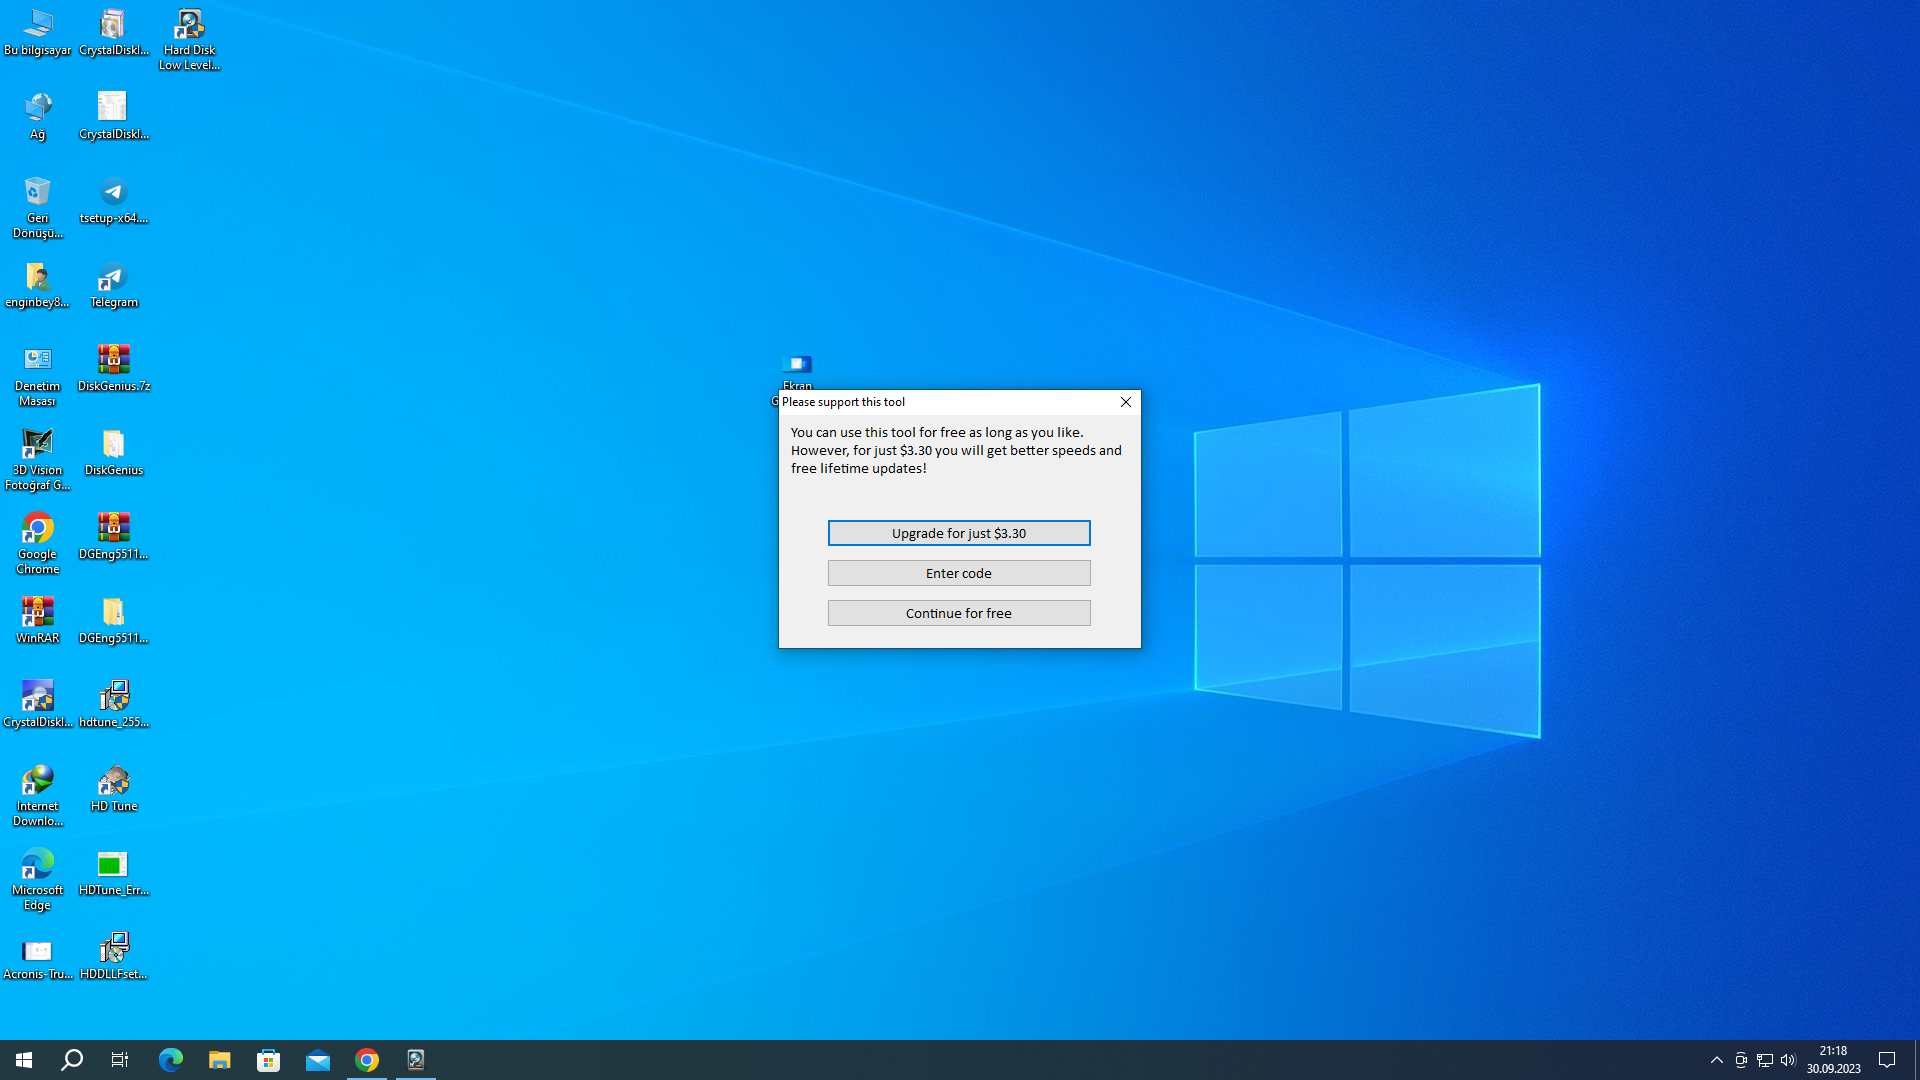Viewport: 1920px width, 1080px height.
Task: Expand the hidden system tray icons
Action: pyautogui.click(x=1716, y=1060)
